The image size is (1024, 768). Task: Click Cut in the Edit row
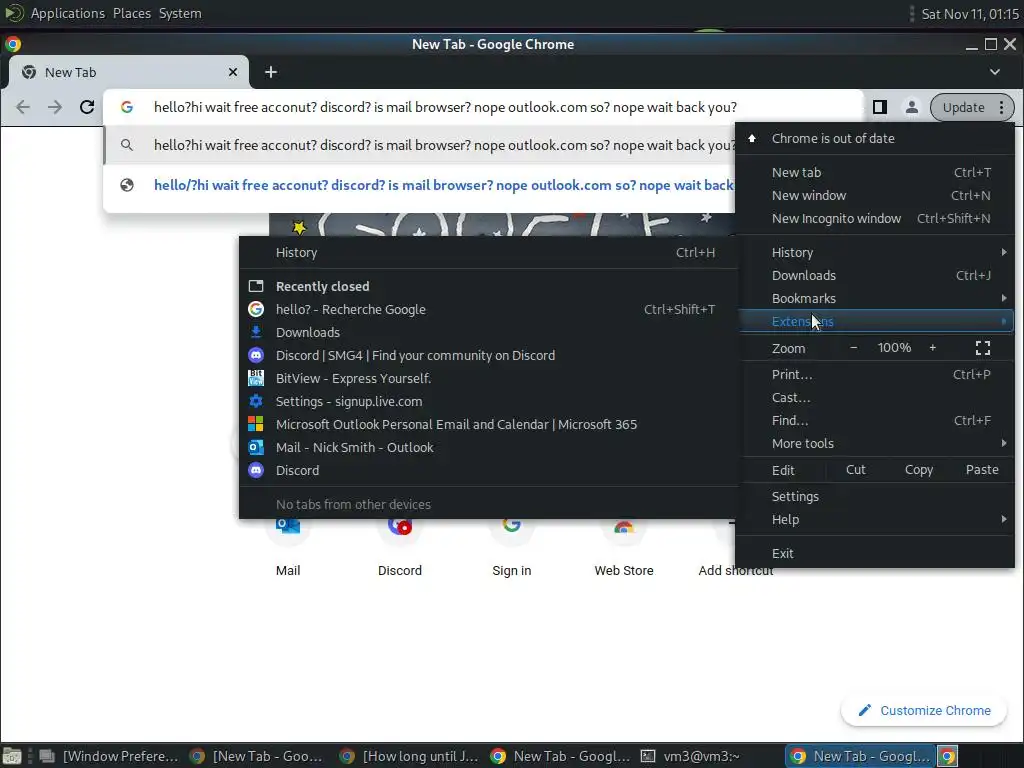(856, 470)
